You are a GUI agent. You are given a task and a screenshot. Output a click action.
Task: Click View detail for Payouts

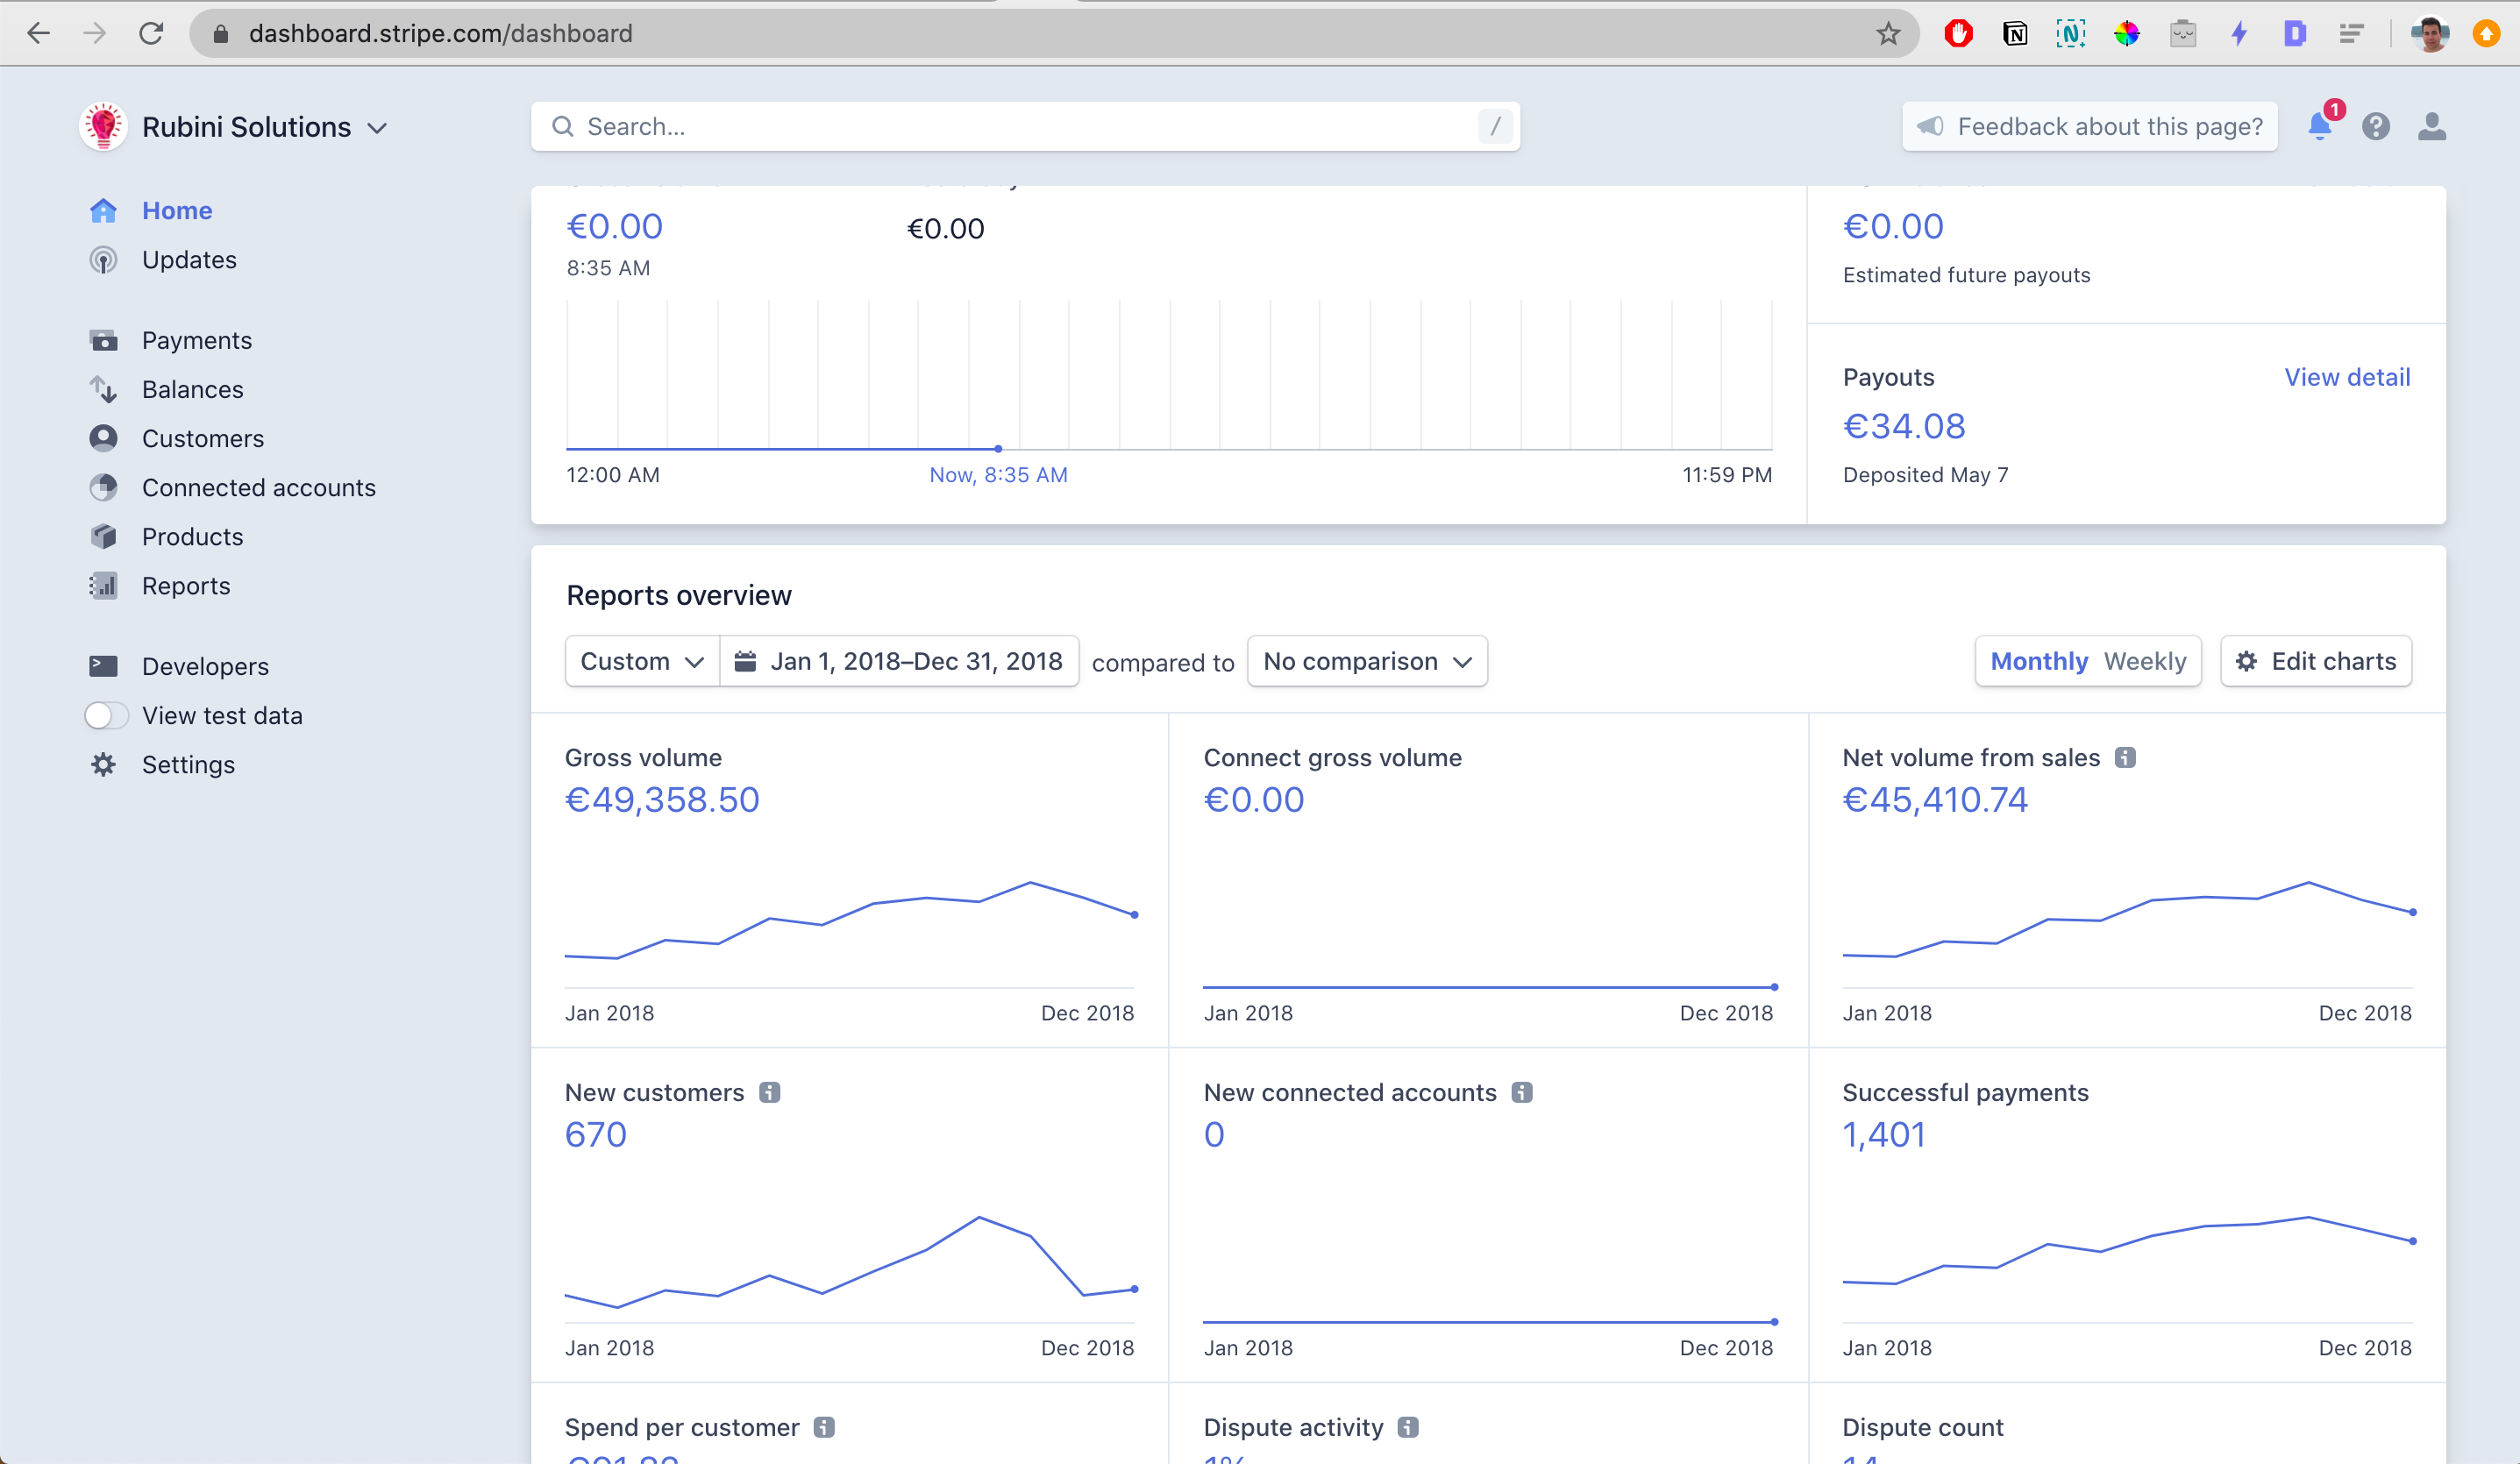2347,378
